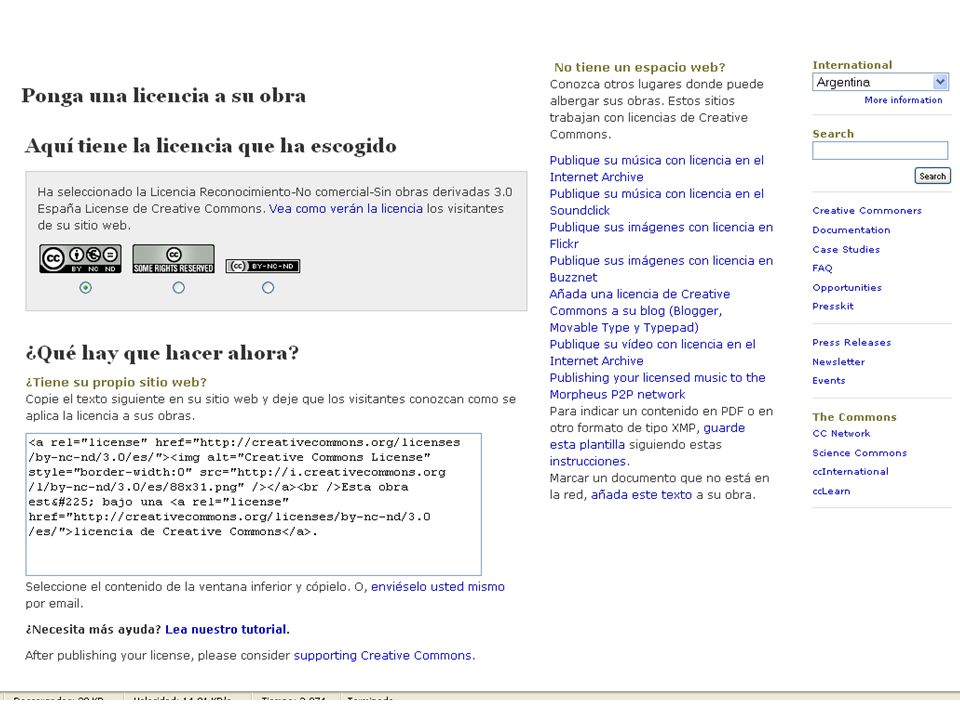Open 'Lea nuestro tutorial' link

[x=225, y=629]
